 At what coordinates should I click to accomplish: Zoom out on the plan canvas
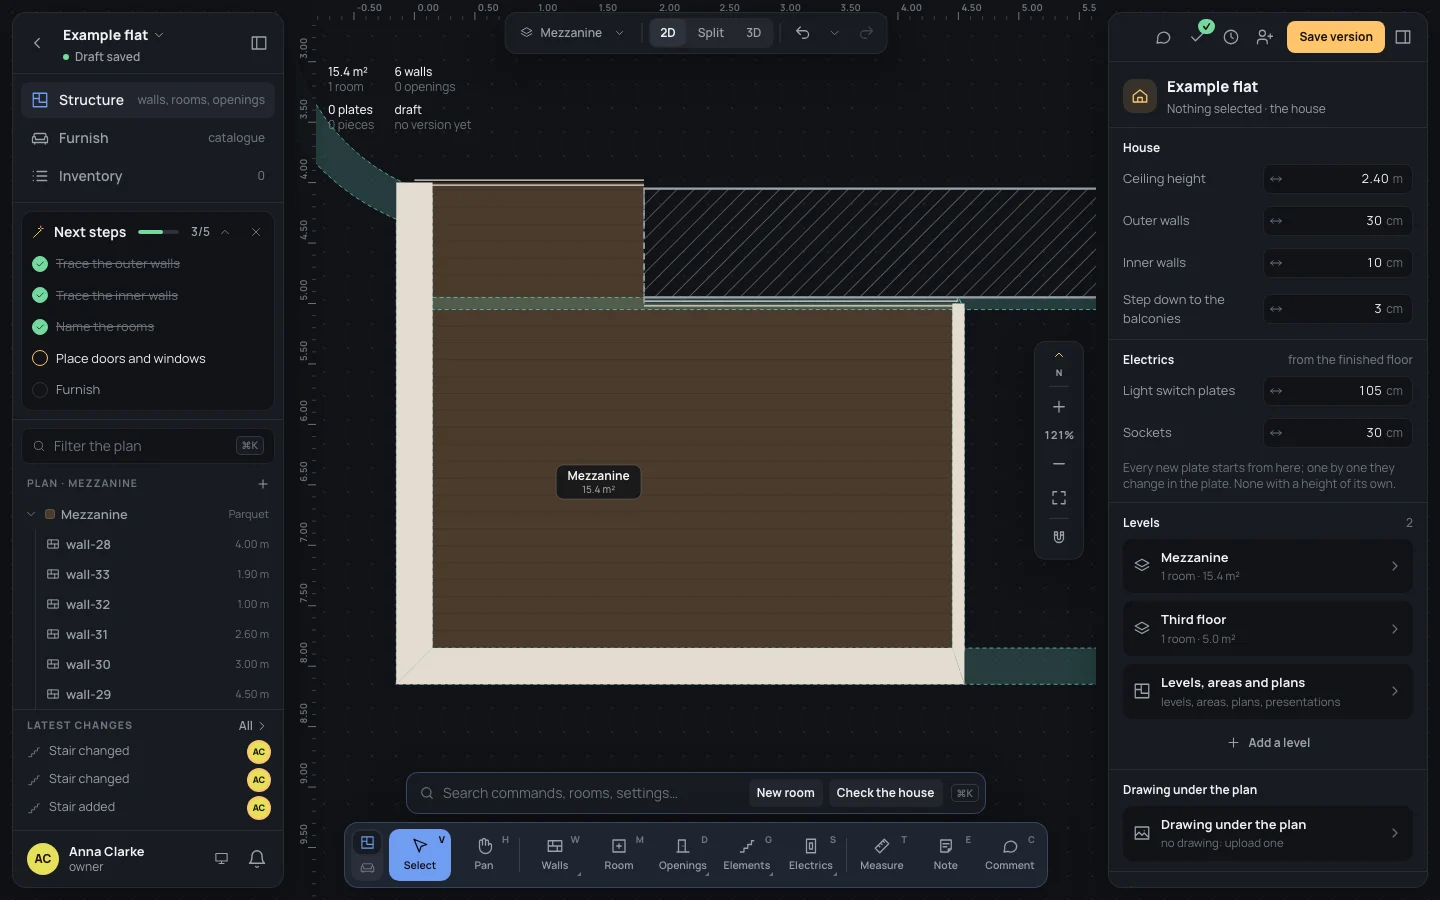pos(1059,464)
